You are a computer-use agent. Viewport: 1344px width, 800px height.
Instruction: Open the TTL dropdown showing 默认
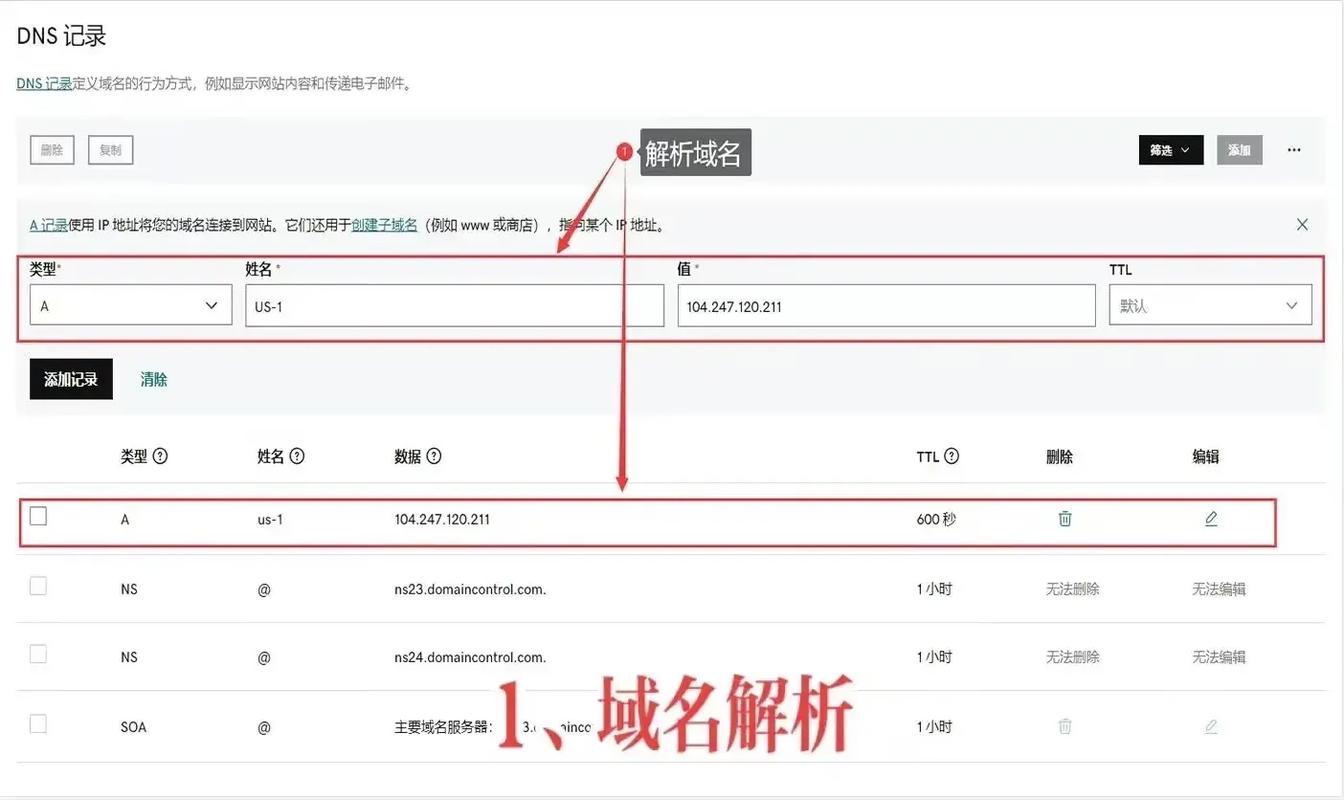click(x=1210, y=306)
